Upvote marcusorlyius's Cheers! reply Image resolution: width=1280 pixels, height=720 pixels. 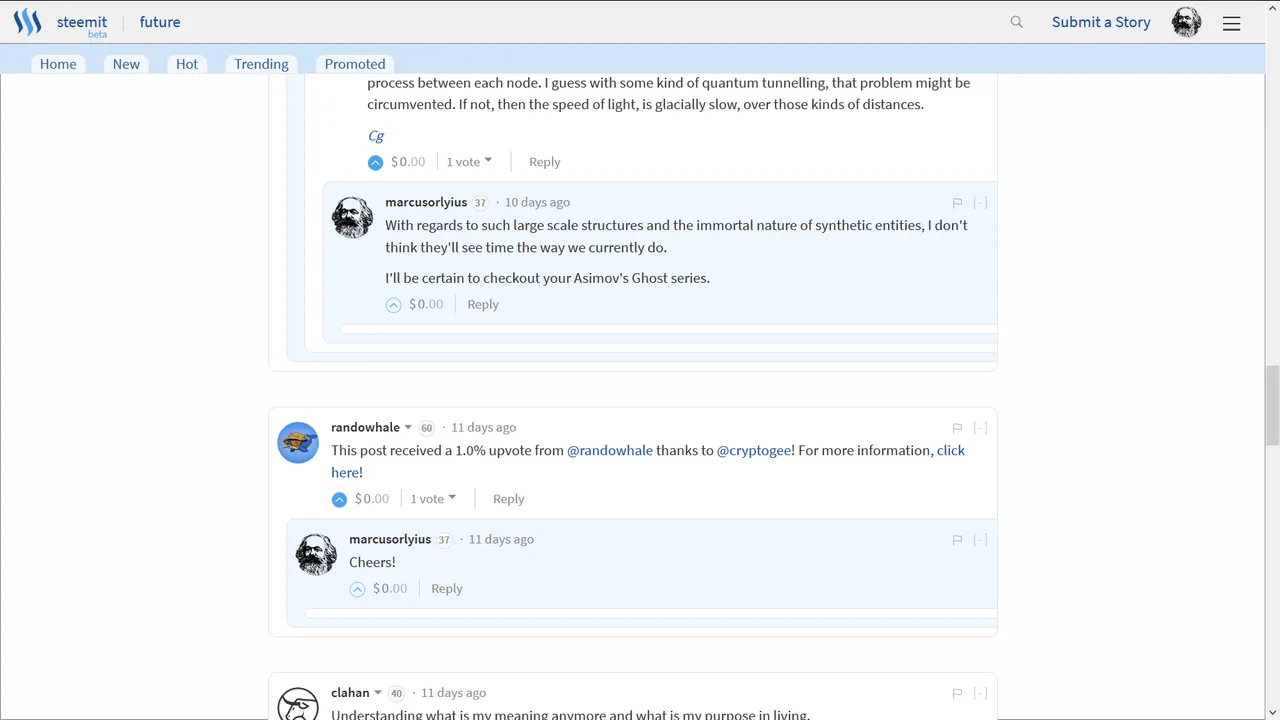pyautogui.click(x=358, y=589)
